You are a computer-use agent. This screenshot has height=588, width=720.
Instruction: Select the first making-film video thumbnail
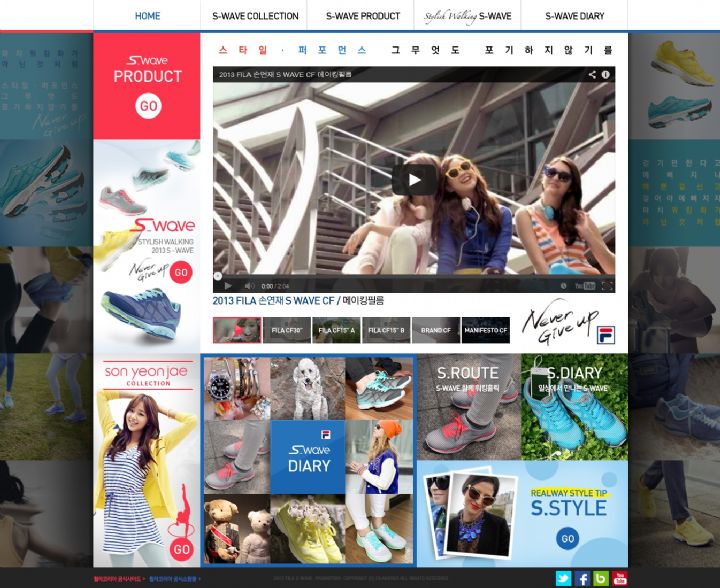(237, 330)
